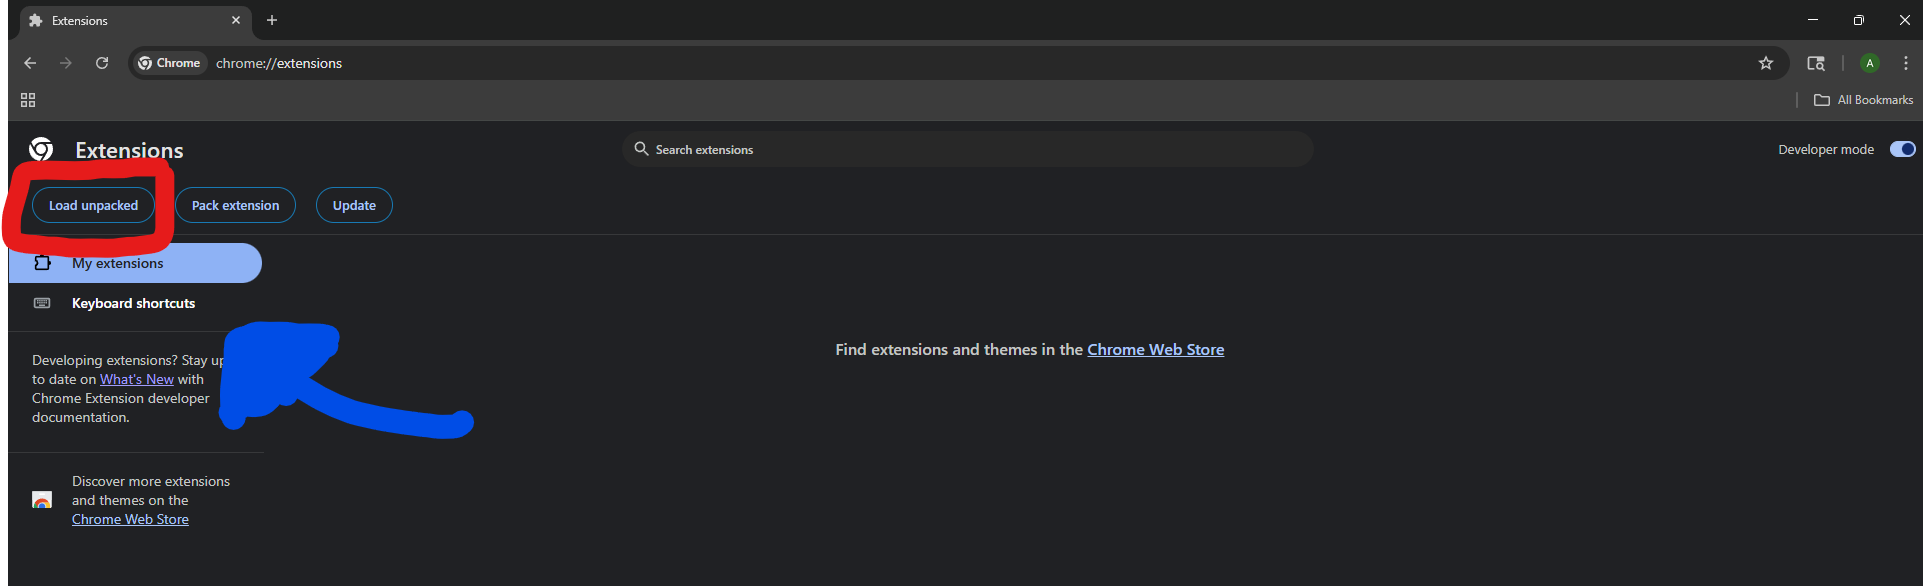Open Chrome three-dot menu

tap(1905, 63)
